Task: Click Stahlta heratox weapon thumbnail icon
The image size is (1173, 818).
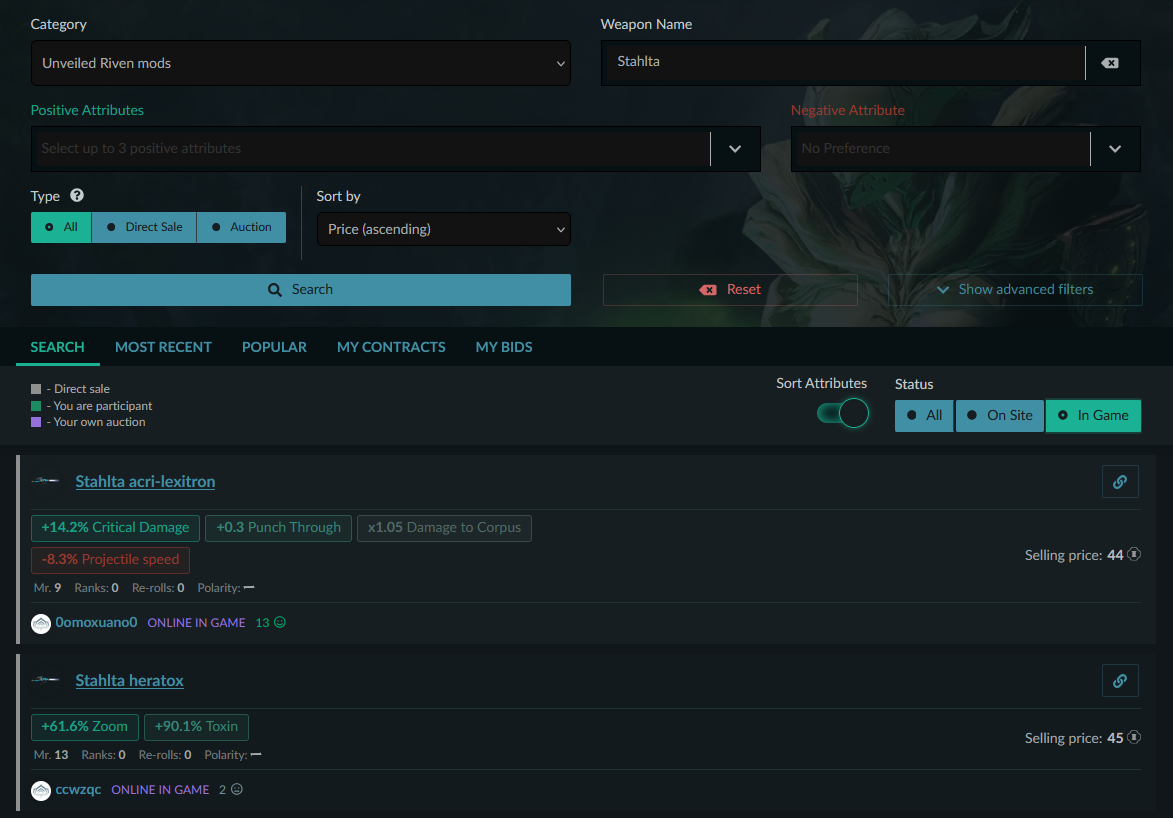Action: (x=45, y=680)
